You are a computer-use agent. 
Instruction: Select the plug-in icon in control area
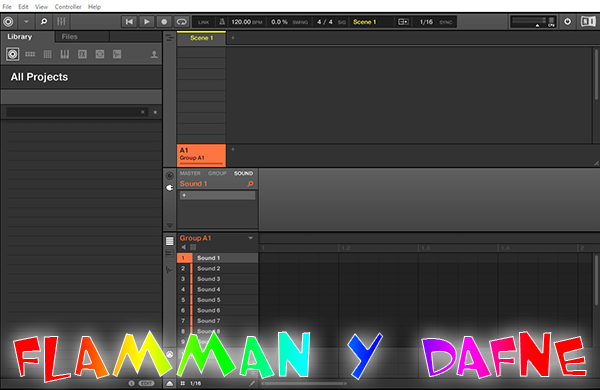pos(170,188)
